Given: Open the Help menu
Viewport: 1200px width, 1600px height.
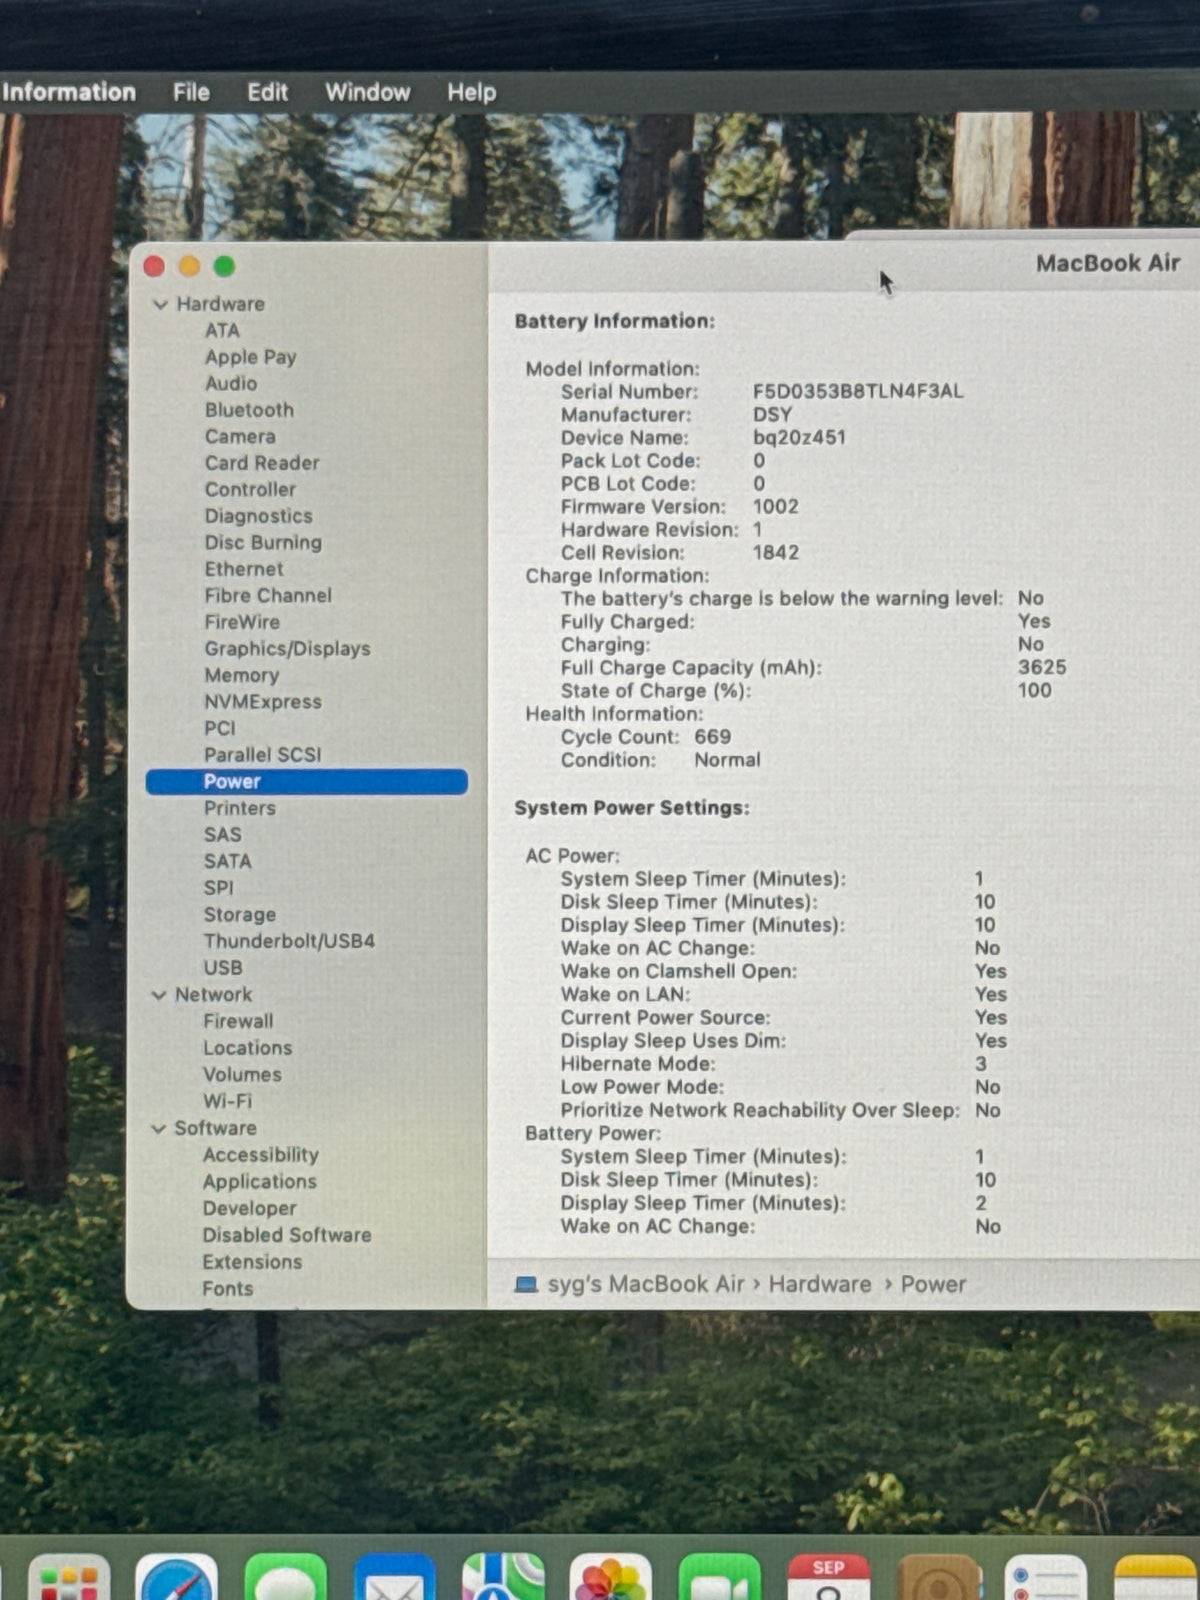Looking at the screenshot, I should 472,92.
